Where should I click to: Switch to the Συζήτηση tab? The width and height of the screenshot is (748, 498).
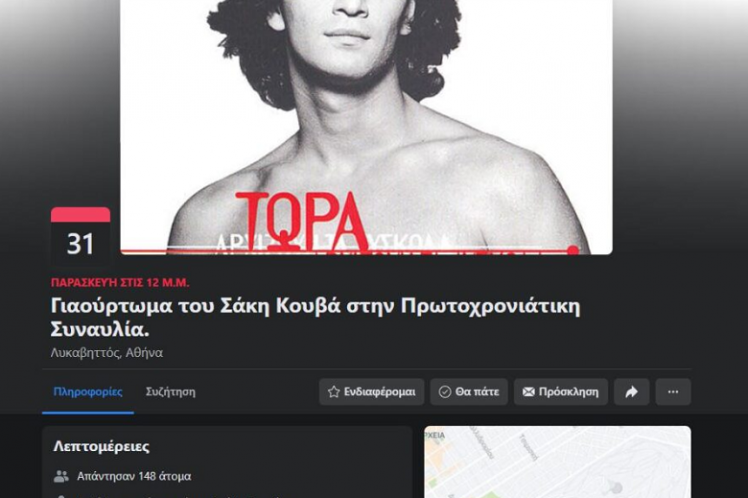click(170, 392)
